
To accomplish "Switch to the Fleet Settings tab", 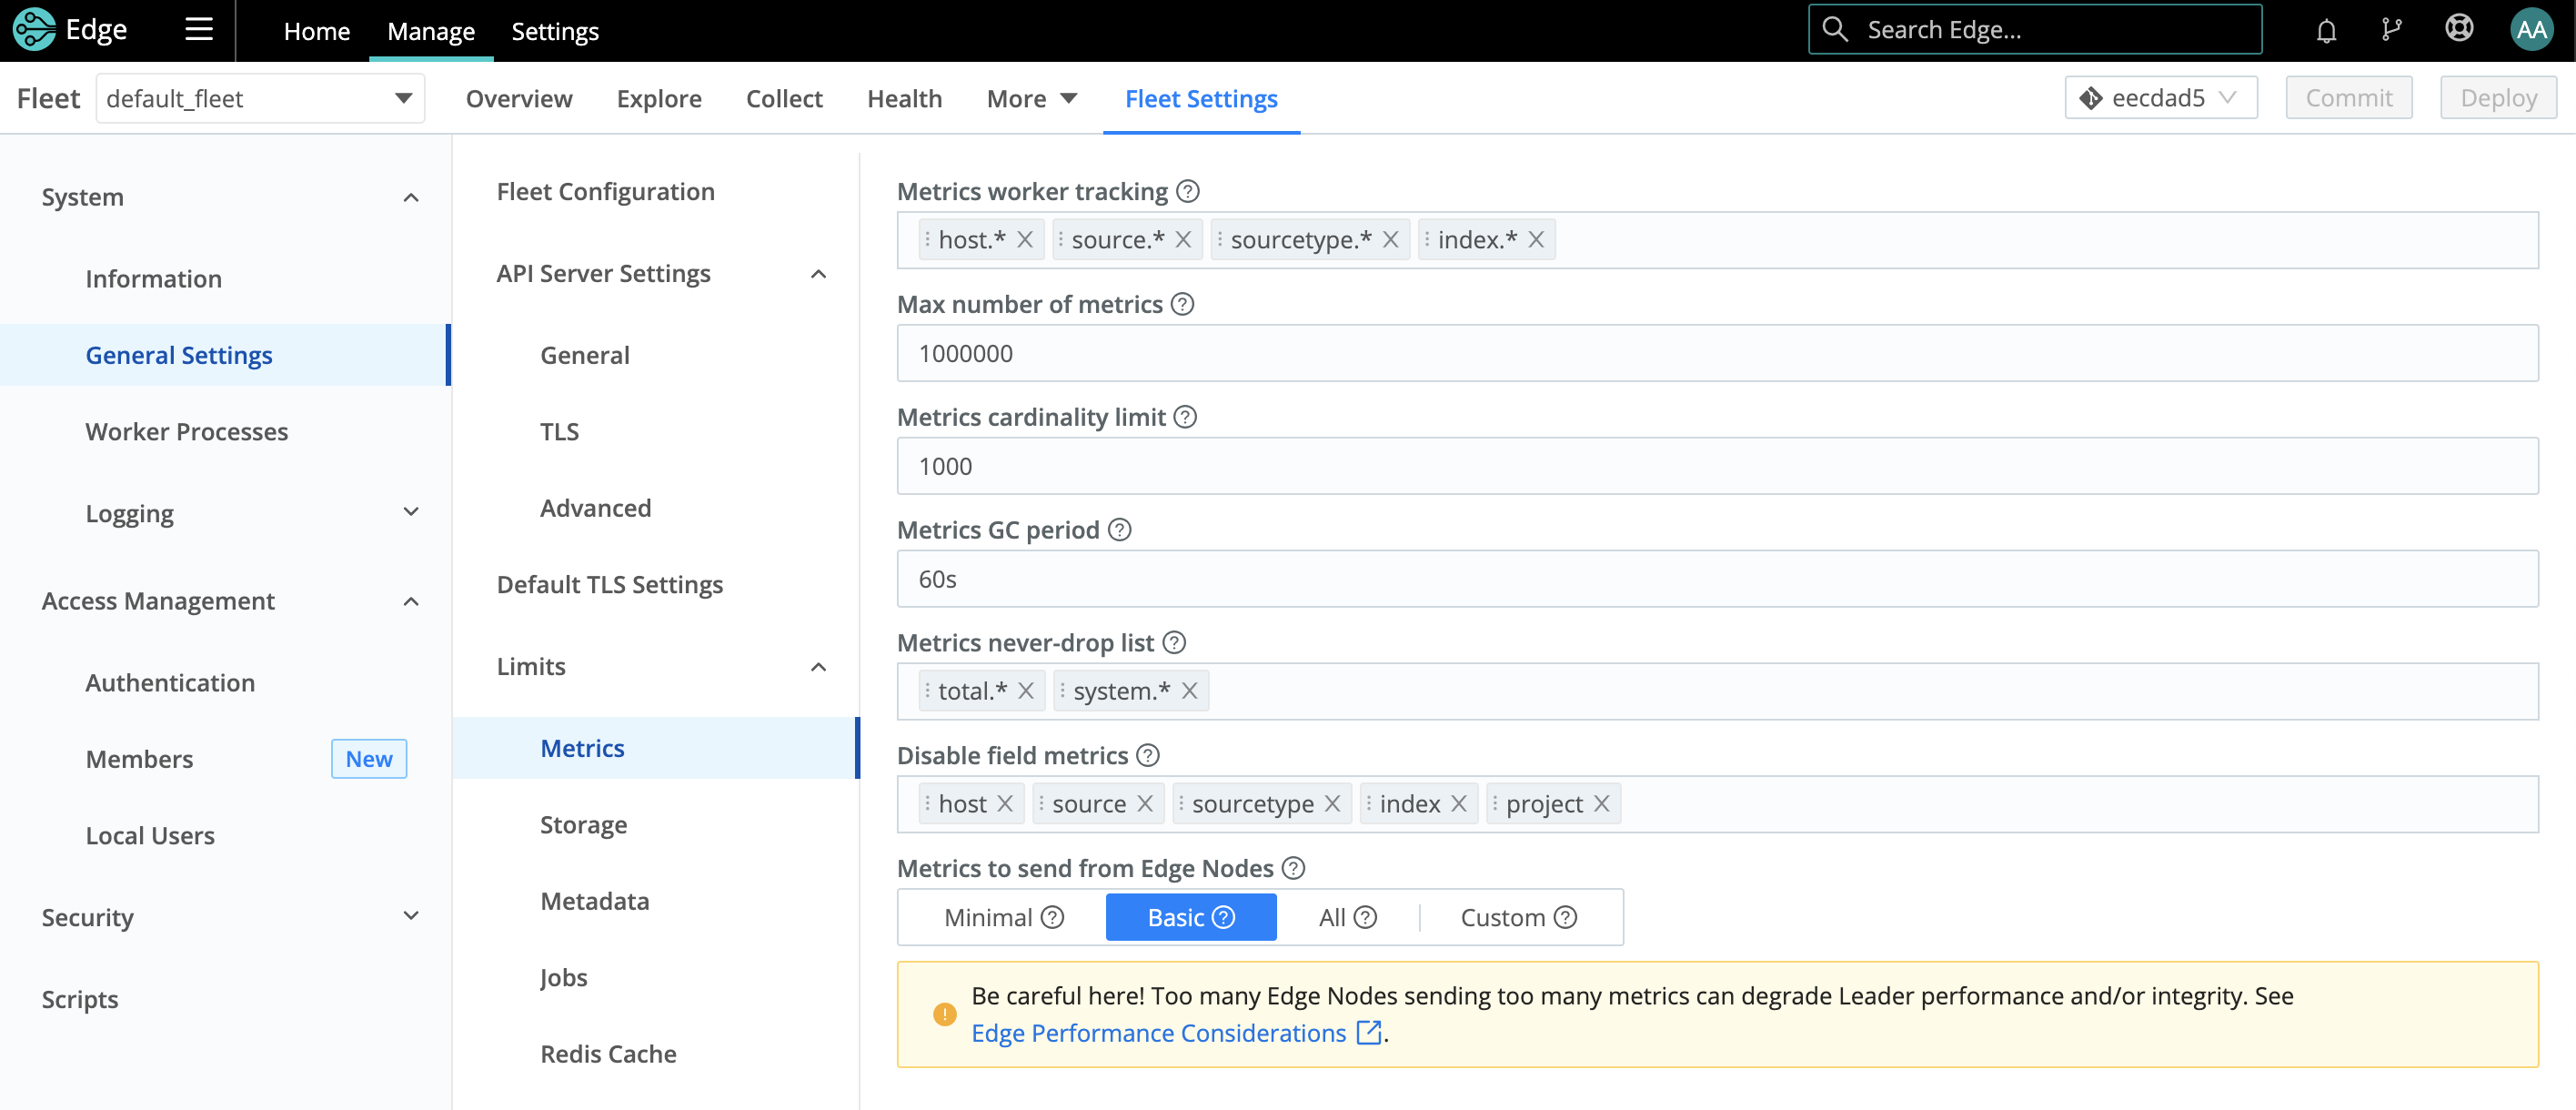I will pos(1202,98).
